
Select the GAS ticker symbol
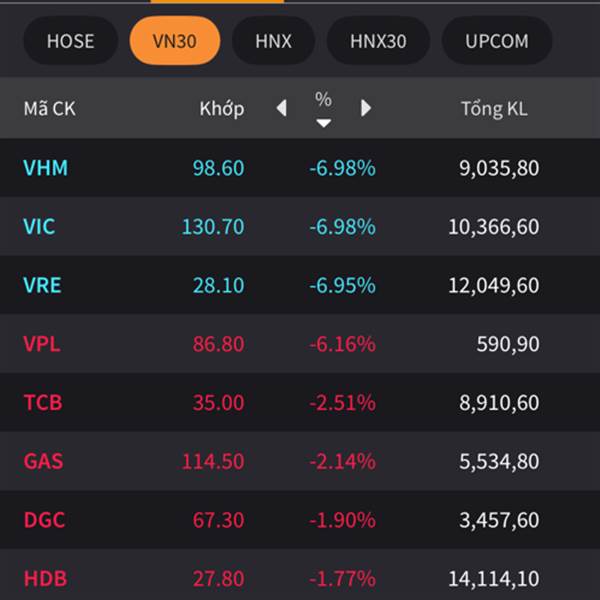tap(43, 462)
